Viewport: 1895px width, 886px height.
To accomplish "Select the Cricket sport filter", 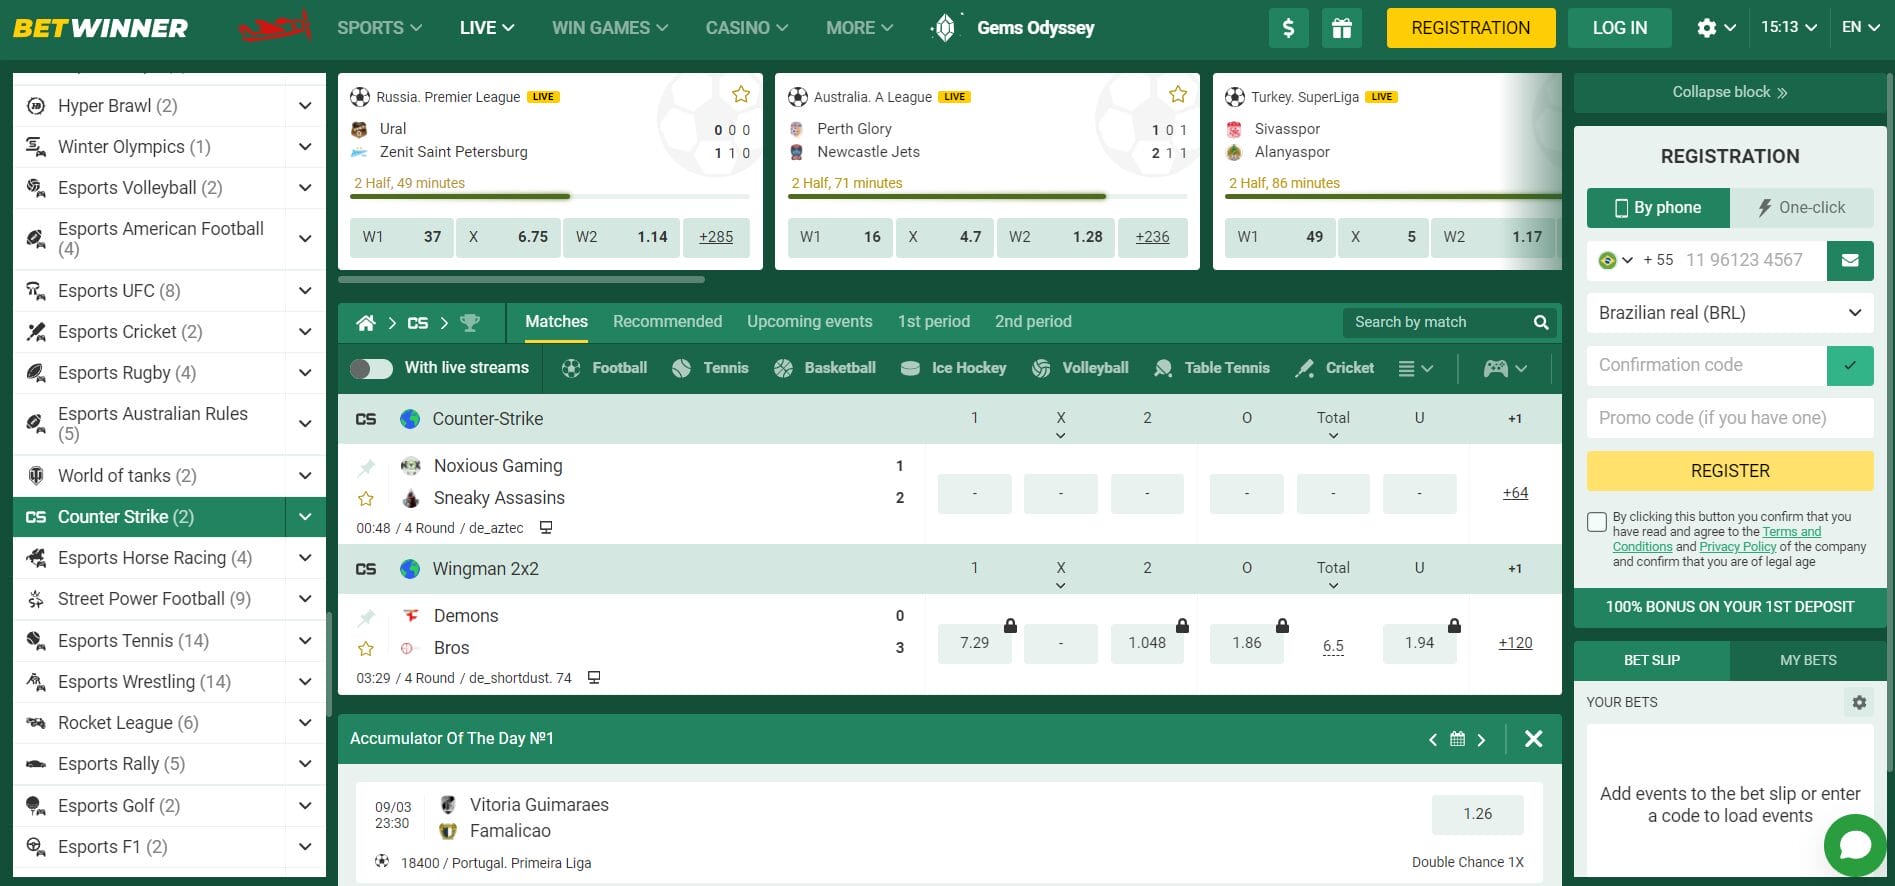I will tap(1334, 368).
